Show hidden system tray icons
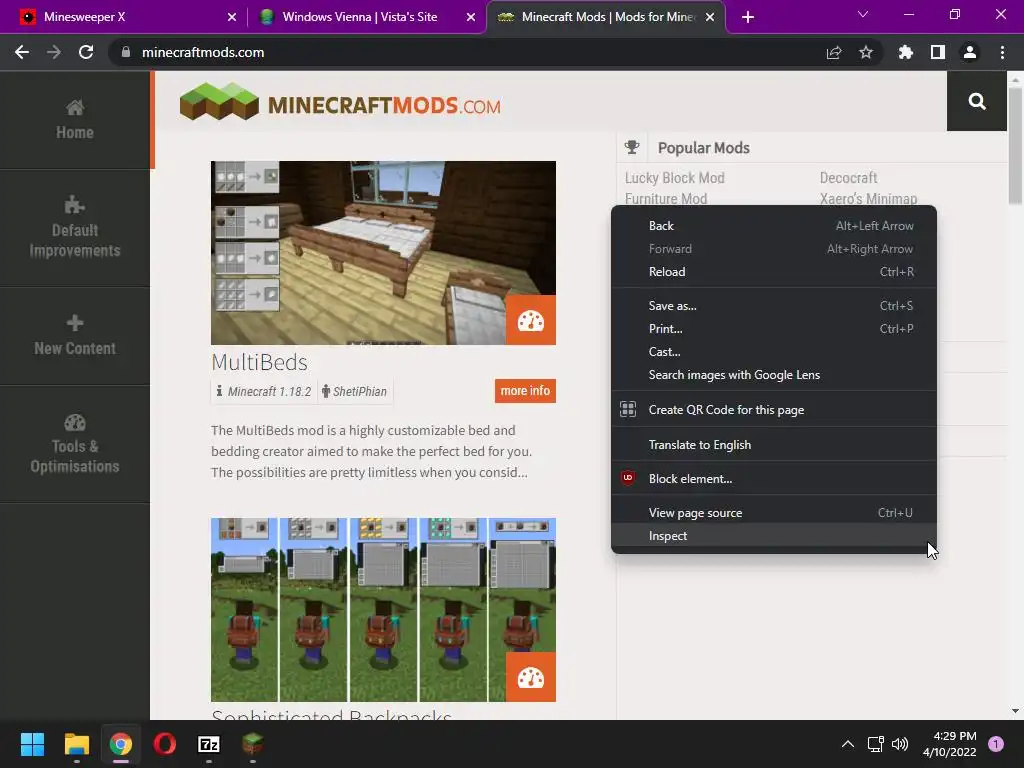1024x768 pixels. [848, 744]
